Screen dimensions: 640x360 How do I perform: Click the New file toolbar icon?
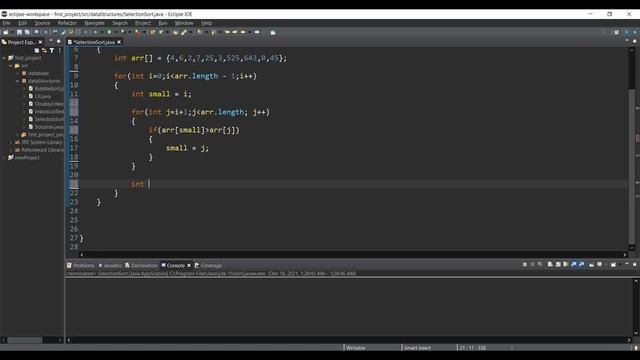pos(6,32)
